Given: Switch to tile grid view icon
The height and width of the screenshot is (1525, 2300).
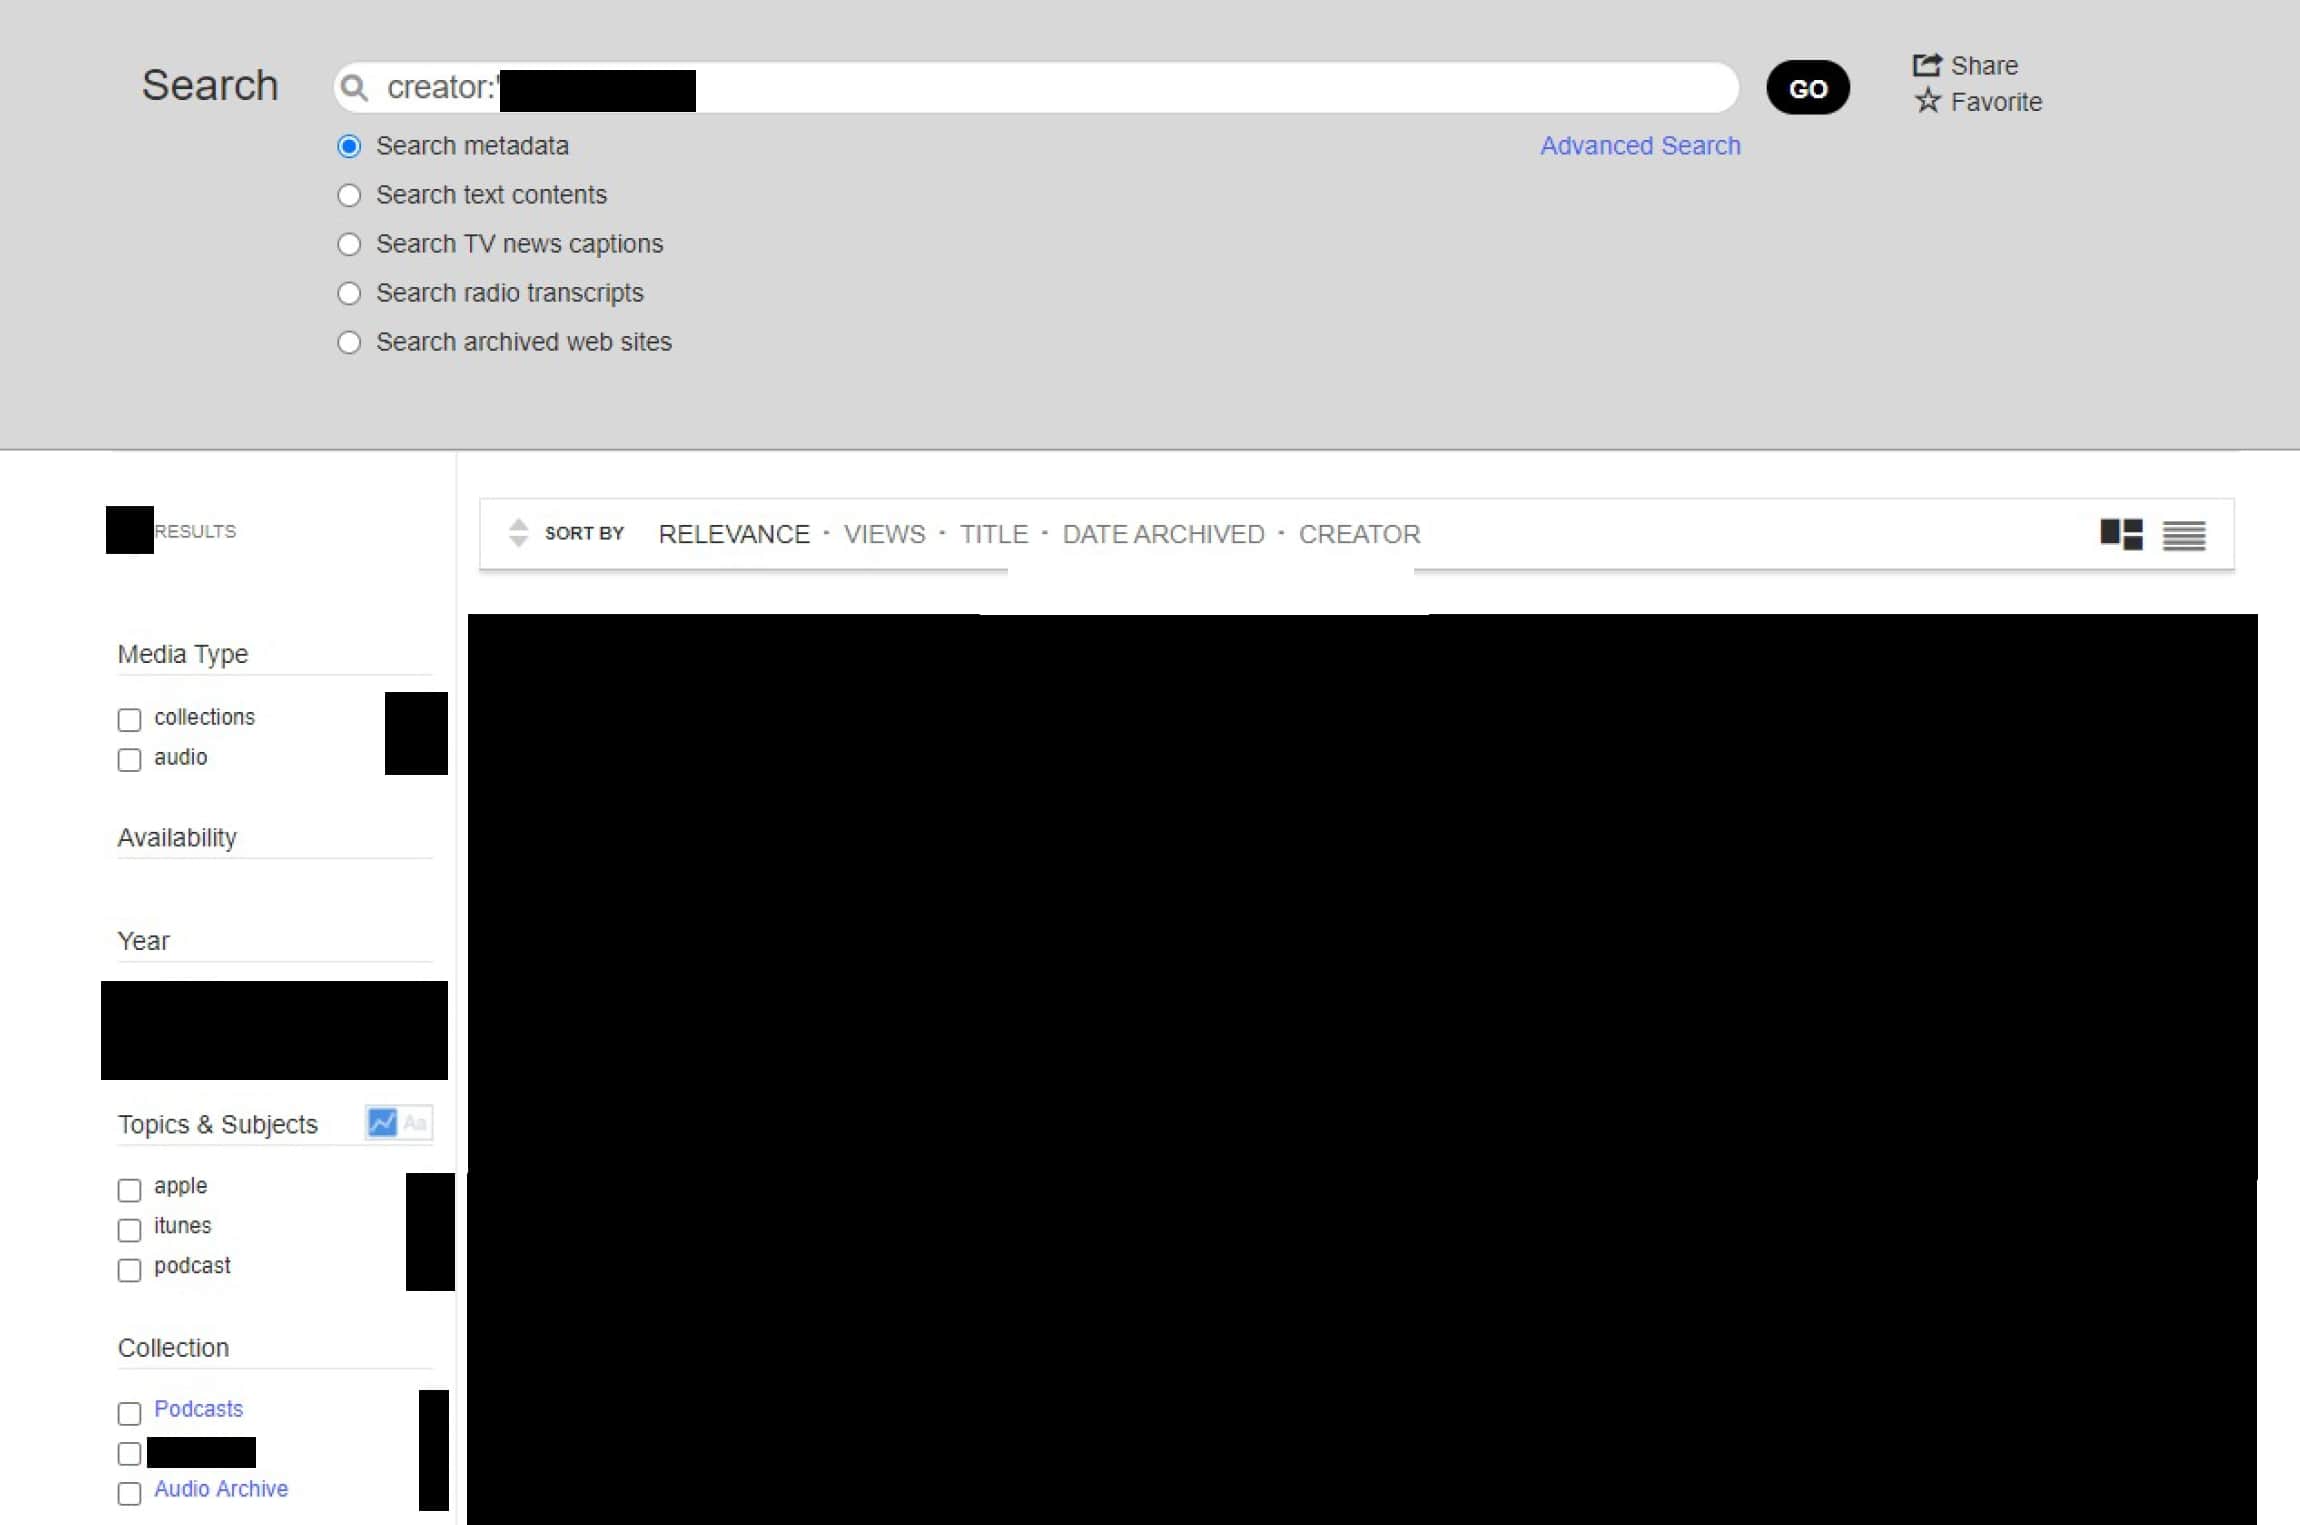Looking at the screenshot, I should (x=2120, y=534).
